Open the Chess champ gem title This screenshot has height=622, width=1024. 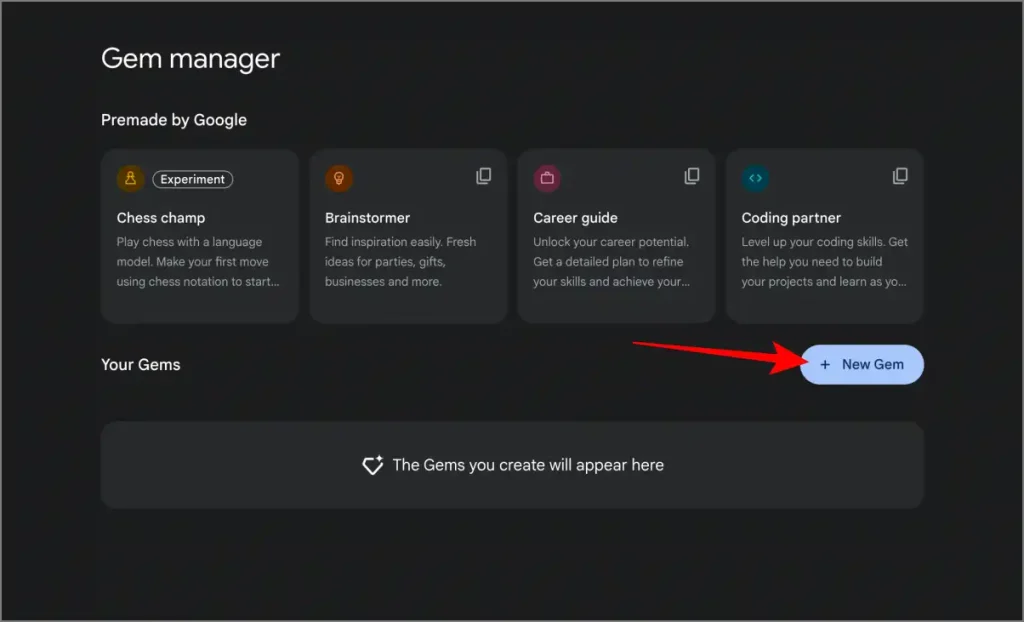161,218
